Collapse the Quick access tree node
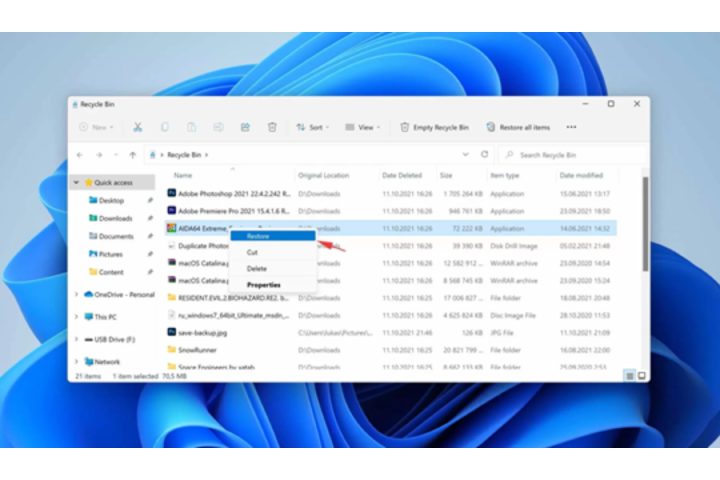 point(76,183)
